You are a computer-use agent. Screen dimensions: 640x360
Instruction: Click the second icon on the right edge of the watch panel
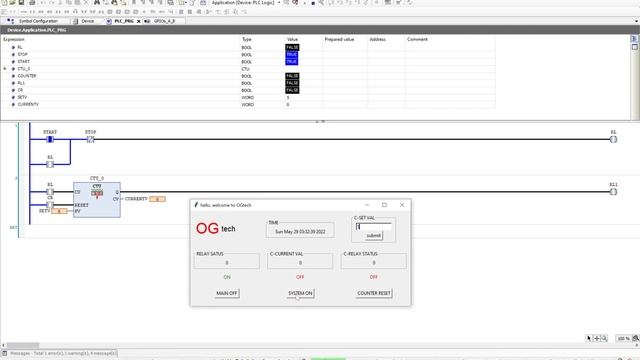click(x=634, y=47)
